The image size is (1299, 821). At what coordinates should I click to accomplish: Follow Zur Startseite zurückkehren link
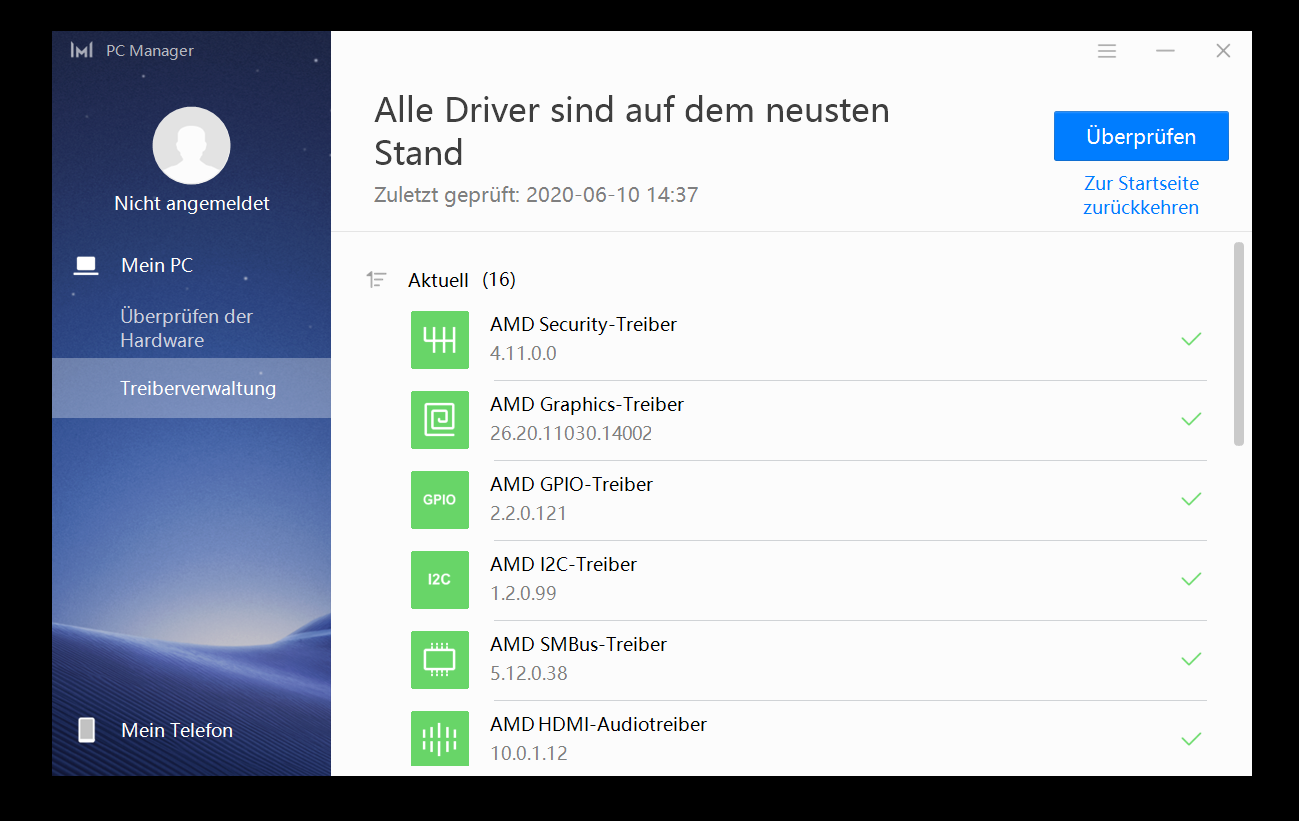[1141, 196]
